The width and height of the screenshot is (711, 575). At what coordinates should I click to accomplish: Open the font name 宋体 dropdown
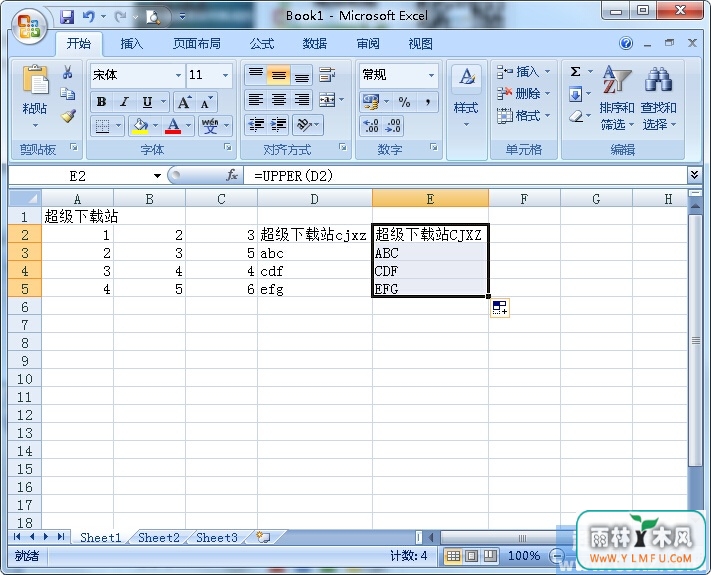pyautogui.click(x=179, y=75)
